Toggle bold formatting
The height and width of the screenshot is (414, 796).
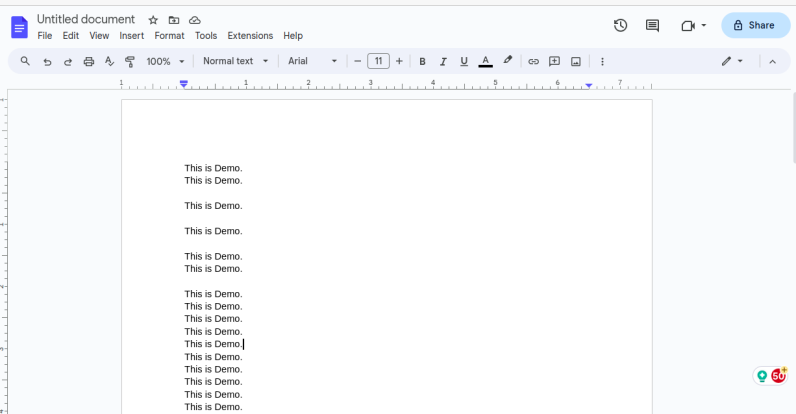tap(422, 61)
